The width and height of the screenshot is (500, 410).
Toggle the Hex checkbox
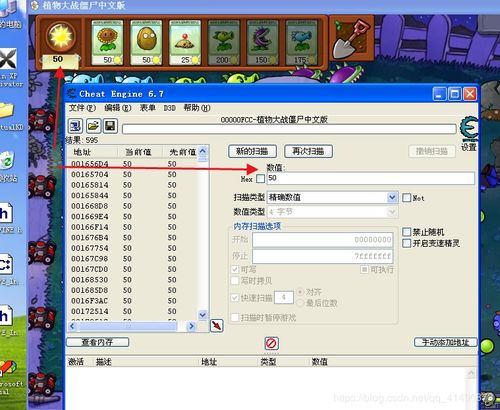pos(260,179)
